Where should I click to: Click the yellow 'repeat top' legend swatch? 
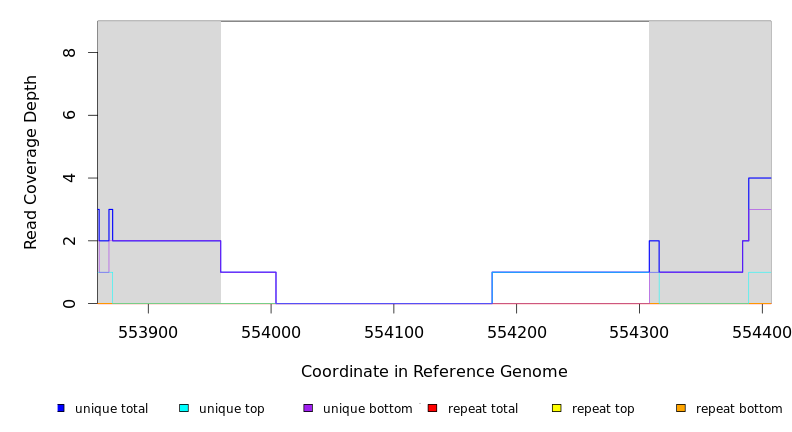tap(556, 408)
